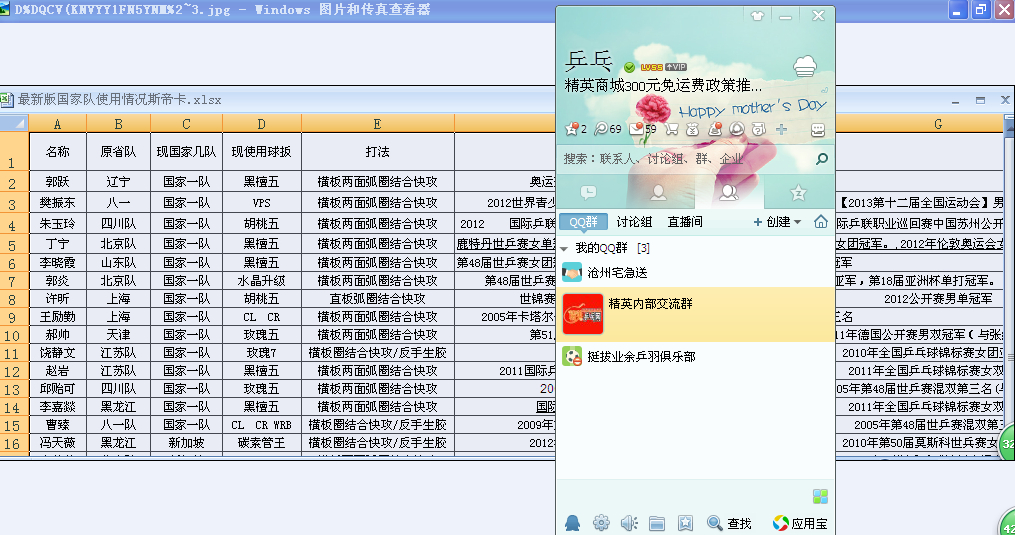
Task: Open the message manager speaker icon
Action: pos(629,523)
